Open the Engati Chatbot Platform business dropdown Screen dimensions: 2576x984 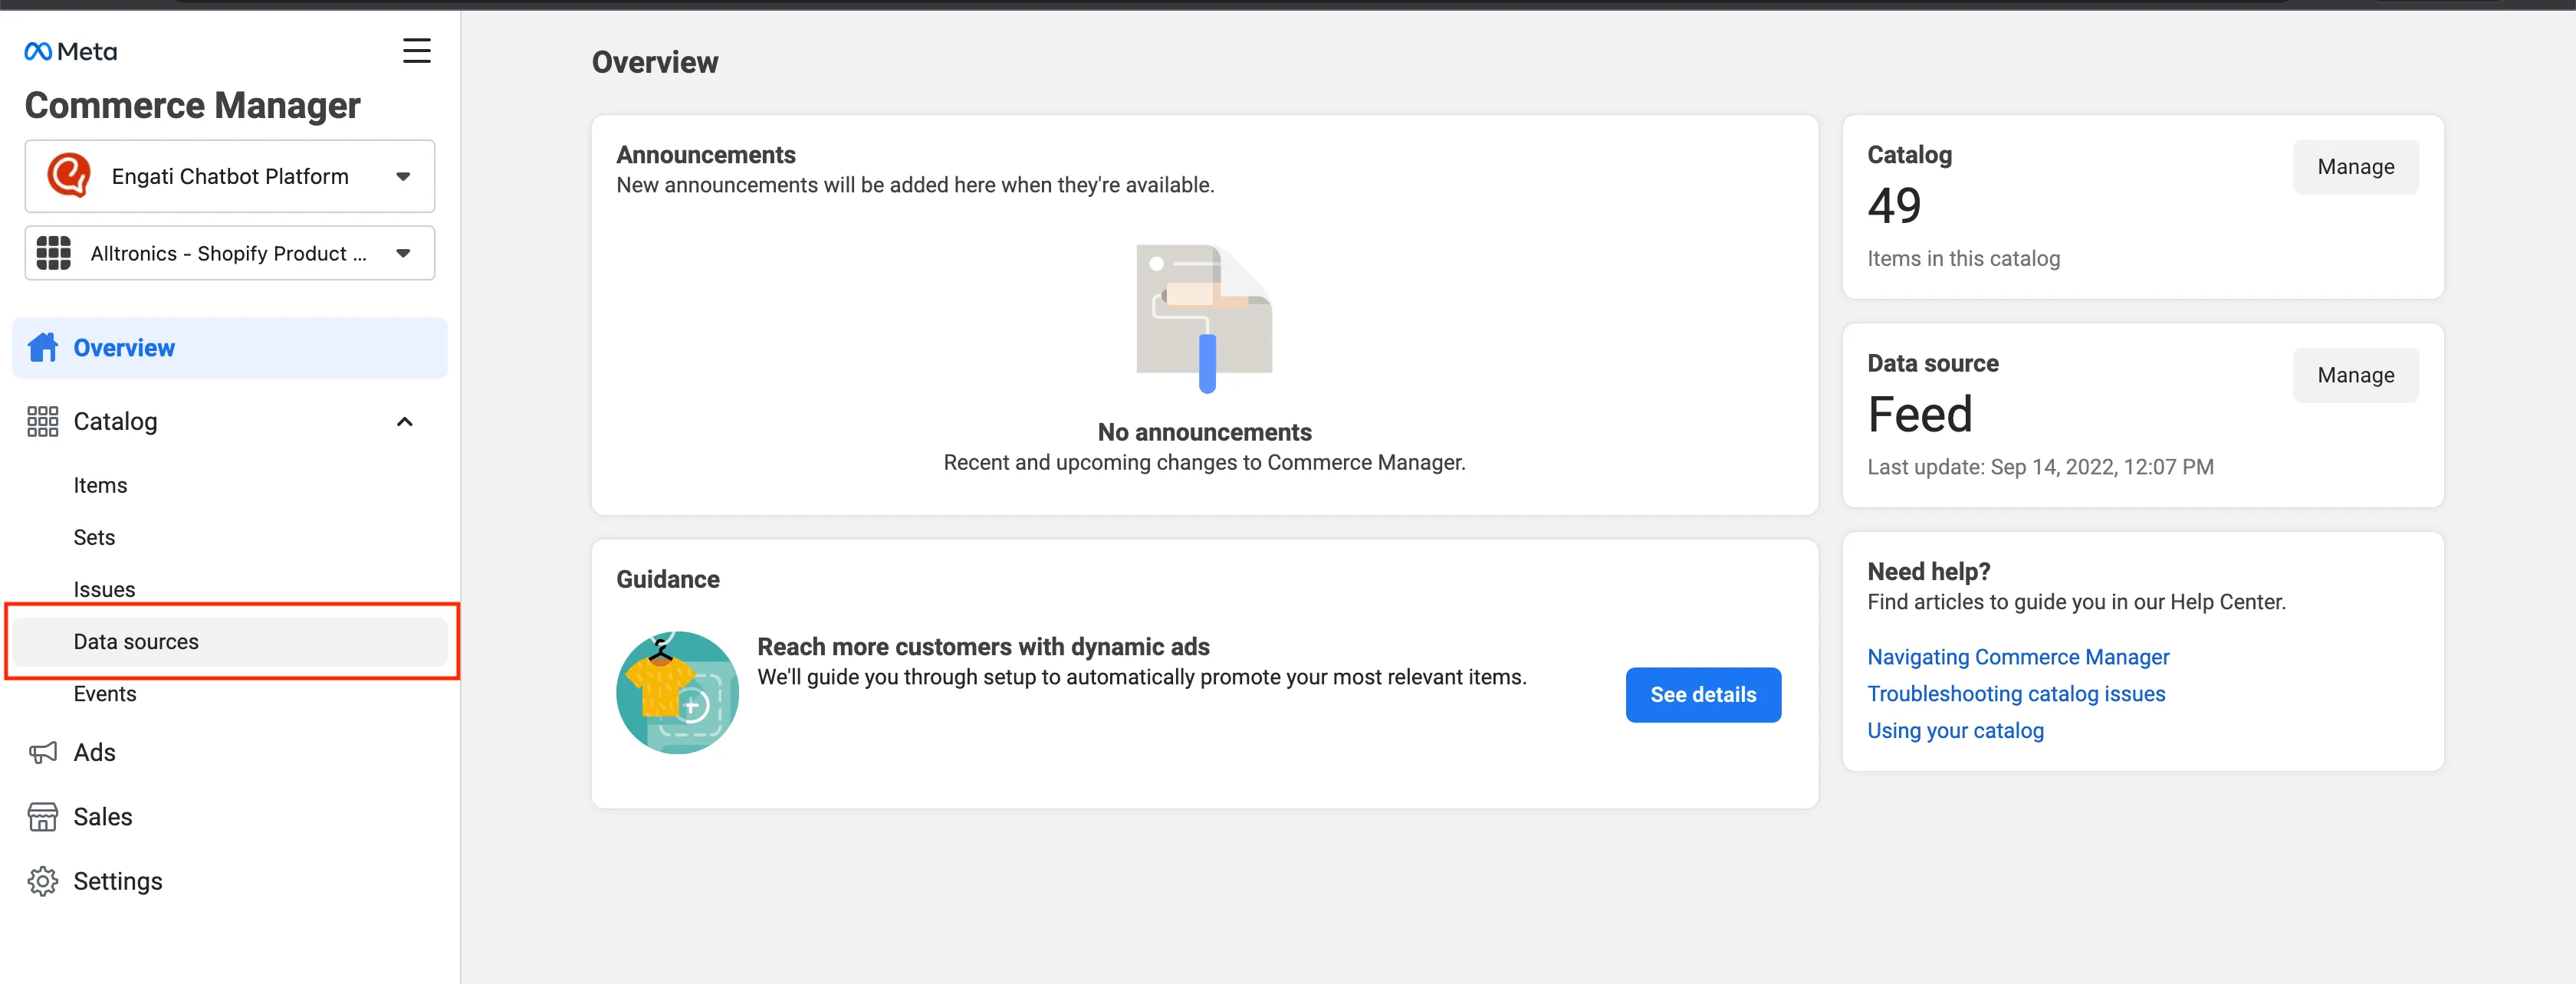(230, 176)
